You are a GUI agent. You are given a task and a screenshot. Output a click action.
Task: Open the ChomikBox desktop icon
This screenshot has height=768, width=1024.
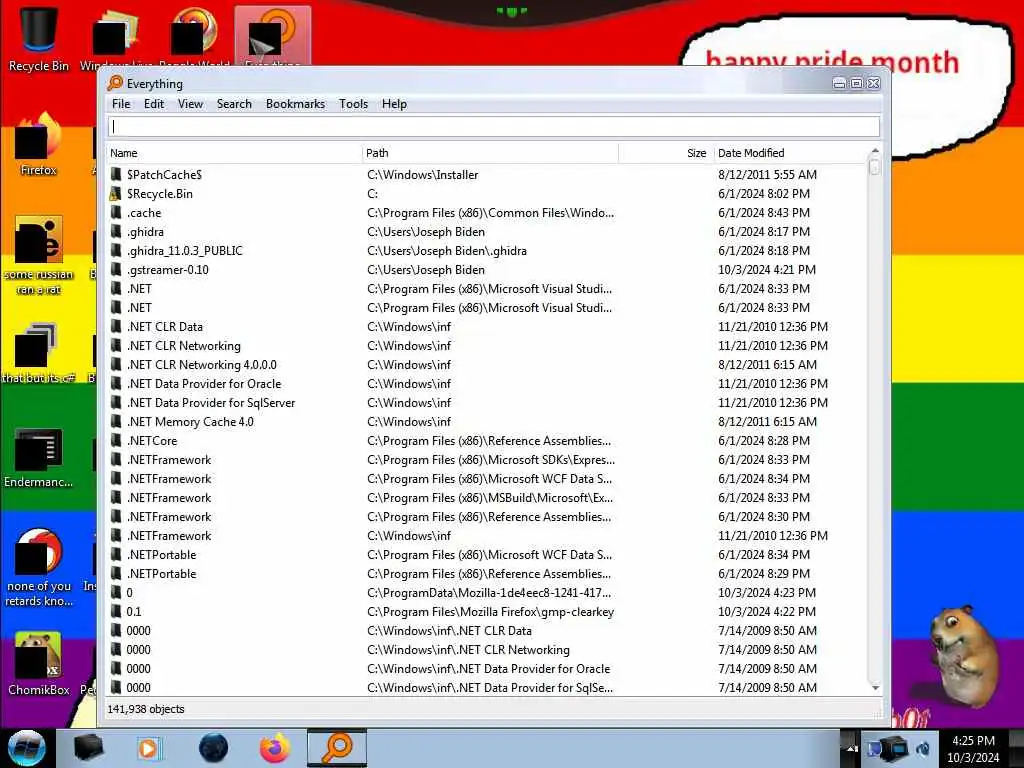(x=39, y=663)
